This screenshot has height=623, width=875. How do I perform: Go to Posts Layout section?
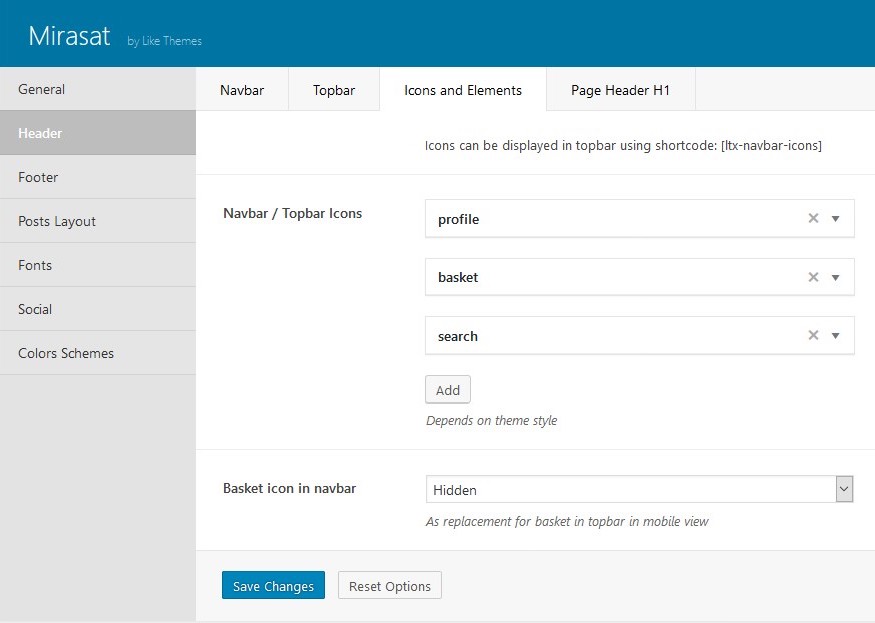(98, 221)
